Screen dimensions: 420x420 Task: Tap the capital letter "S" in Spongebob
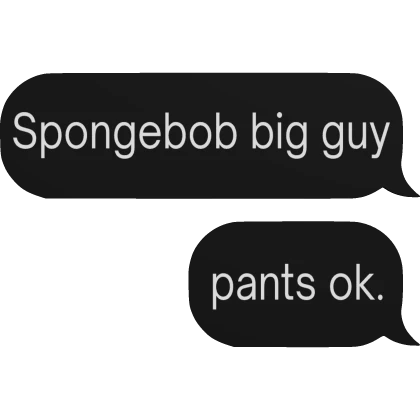27,130
